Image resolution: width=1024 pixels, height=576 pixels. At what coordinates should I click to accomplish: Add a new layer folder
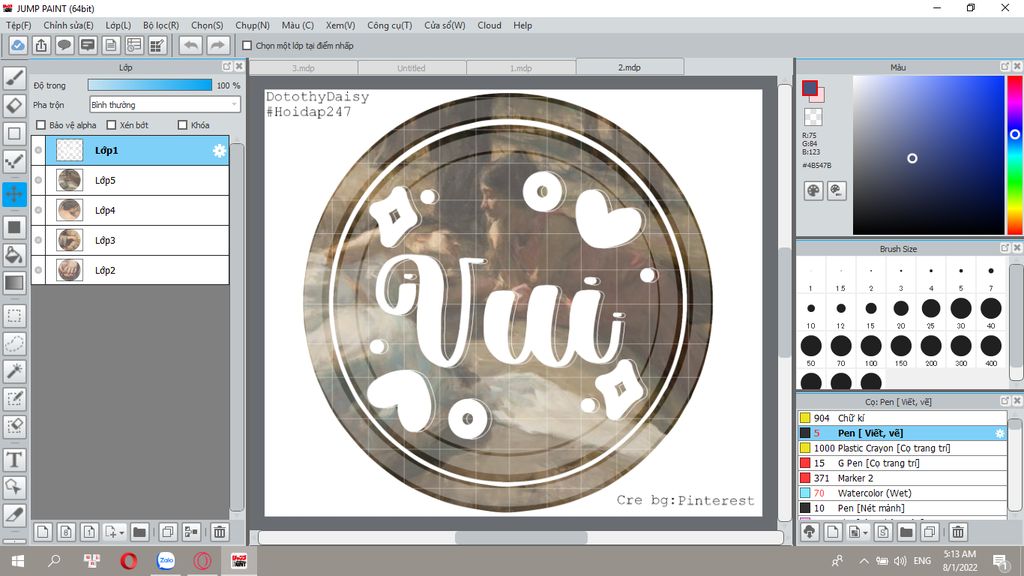[139, 532]
